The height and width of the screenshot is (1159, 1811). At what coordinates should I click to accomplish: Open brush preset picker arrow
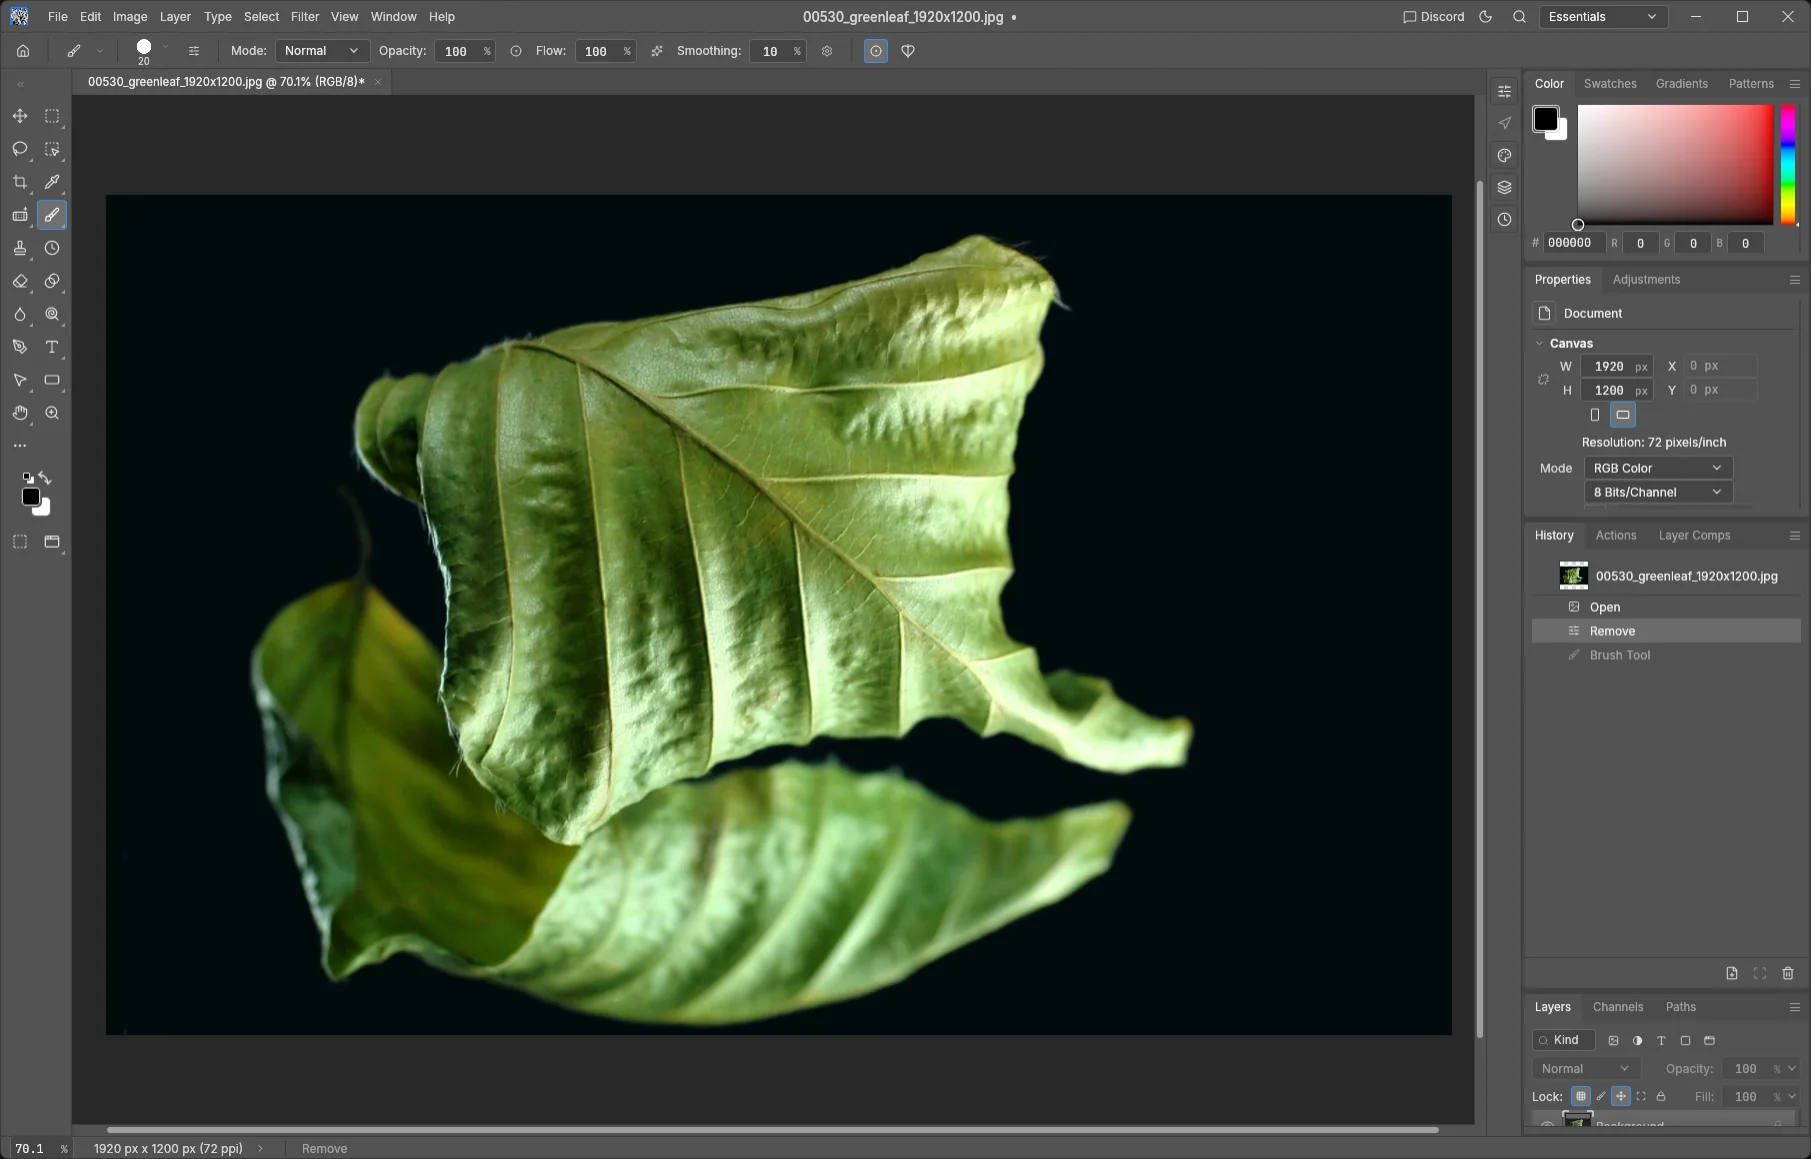(165, 46)
